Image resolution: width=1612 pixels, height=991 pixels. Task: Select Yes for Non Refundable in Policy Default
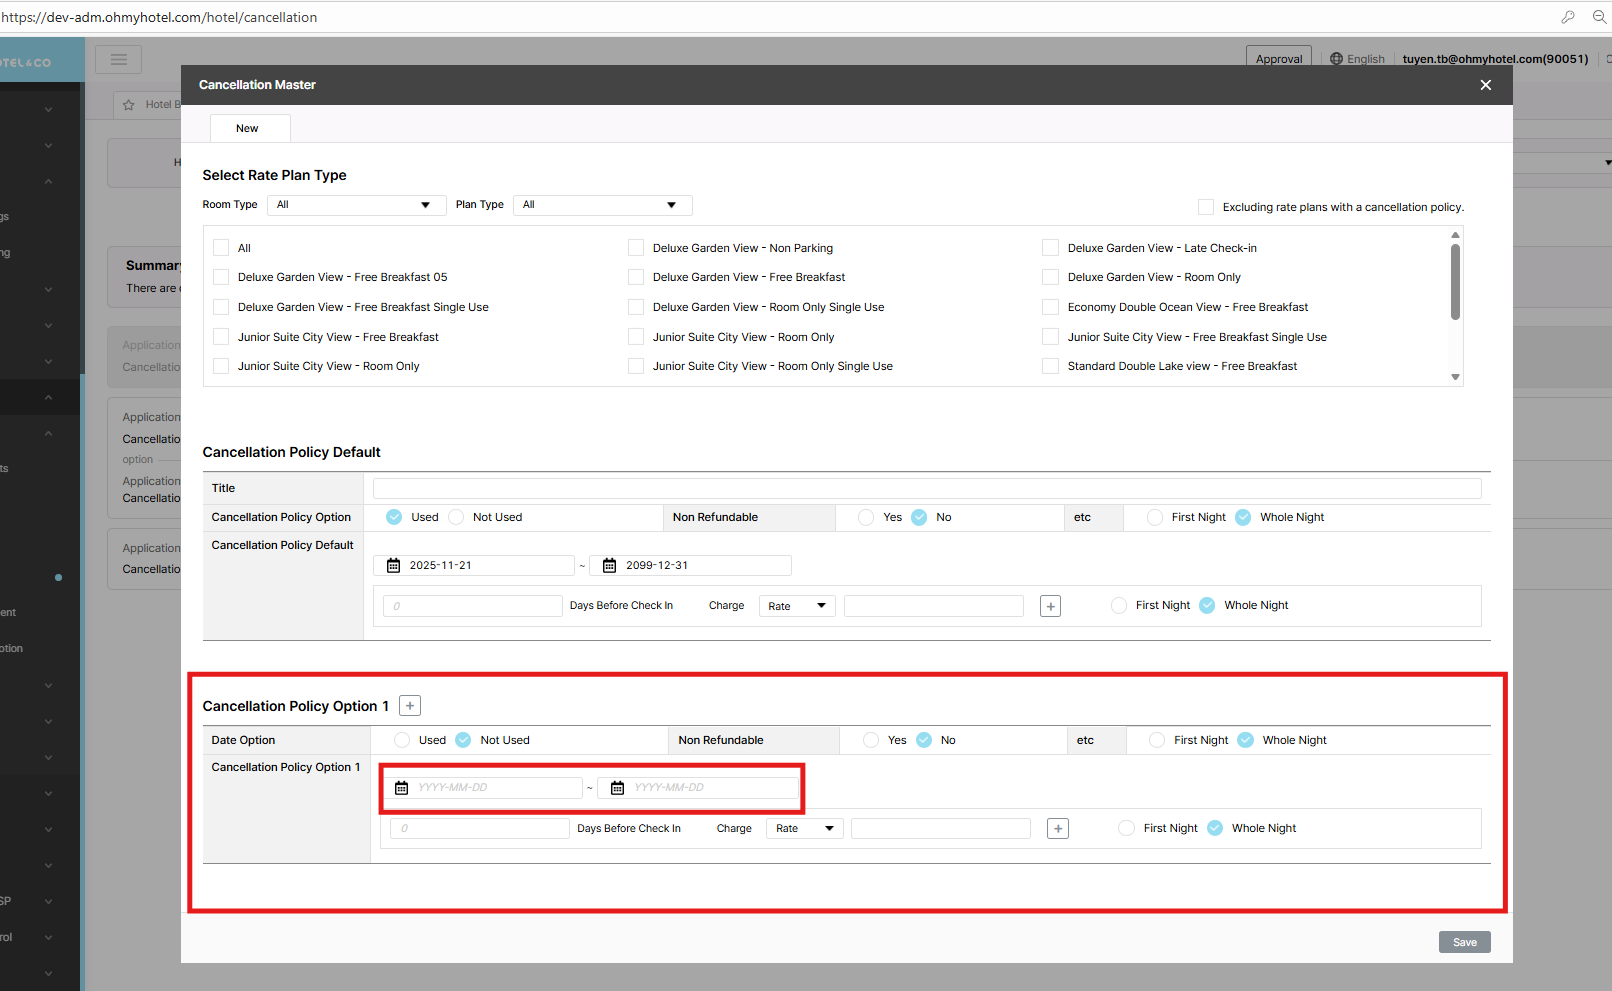click(866, 517)
